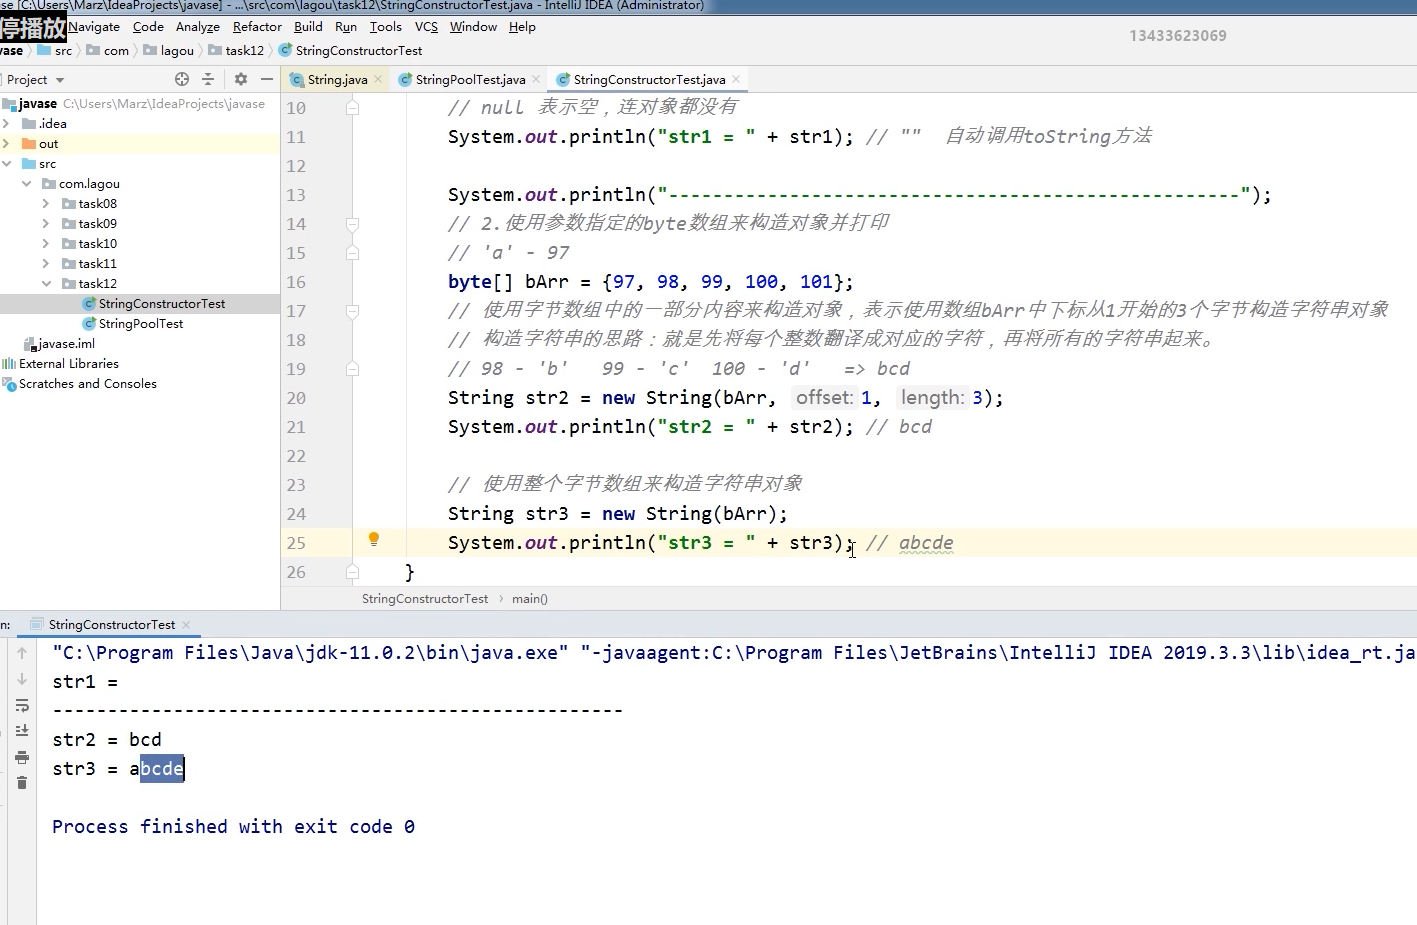This screenshot has height=925, width=1417.
Task: Click the locate-file crosshair icon in Project panel
Action: [x=182, y=79]
